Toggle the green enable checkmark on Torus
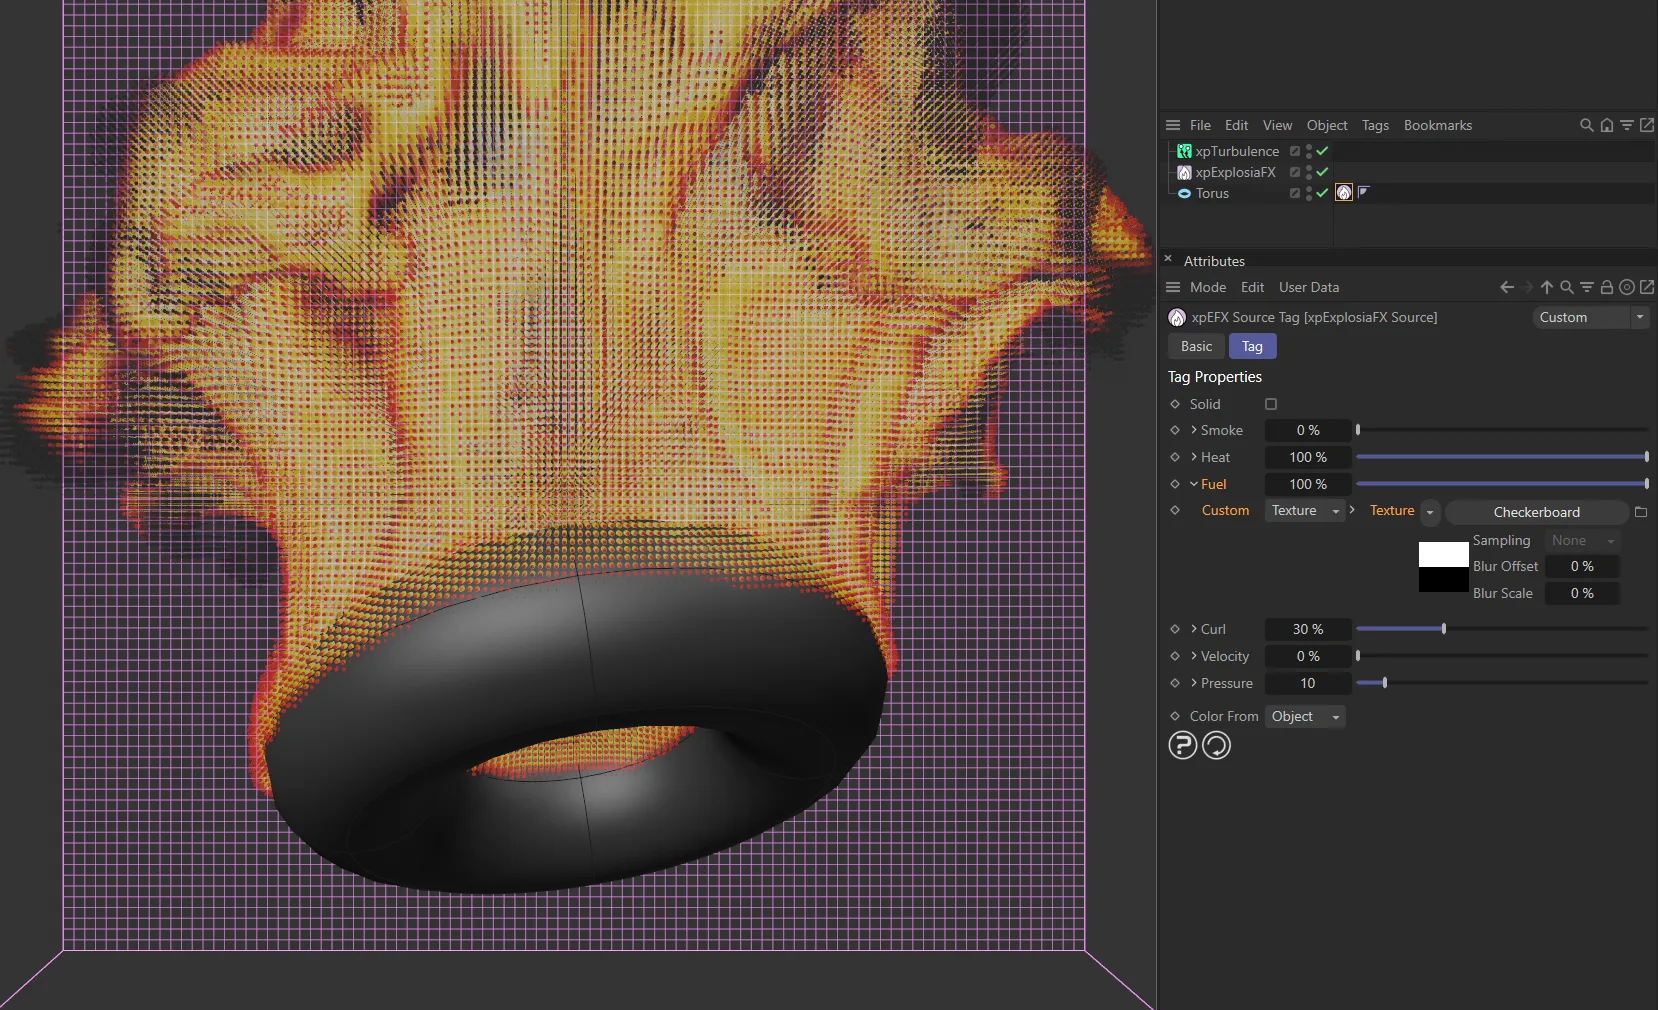1658x1010 pixels. (1320, 195)
